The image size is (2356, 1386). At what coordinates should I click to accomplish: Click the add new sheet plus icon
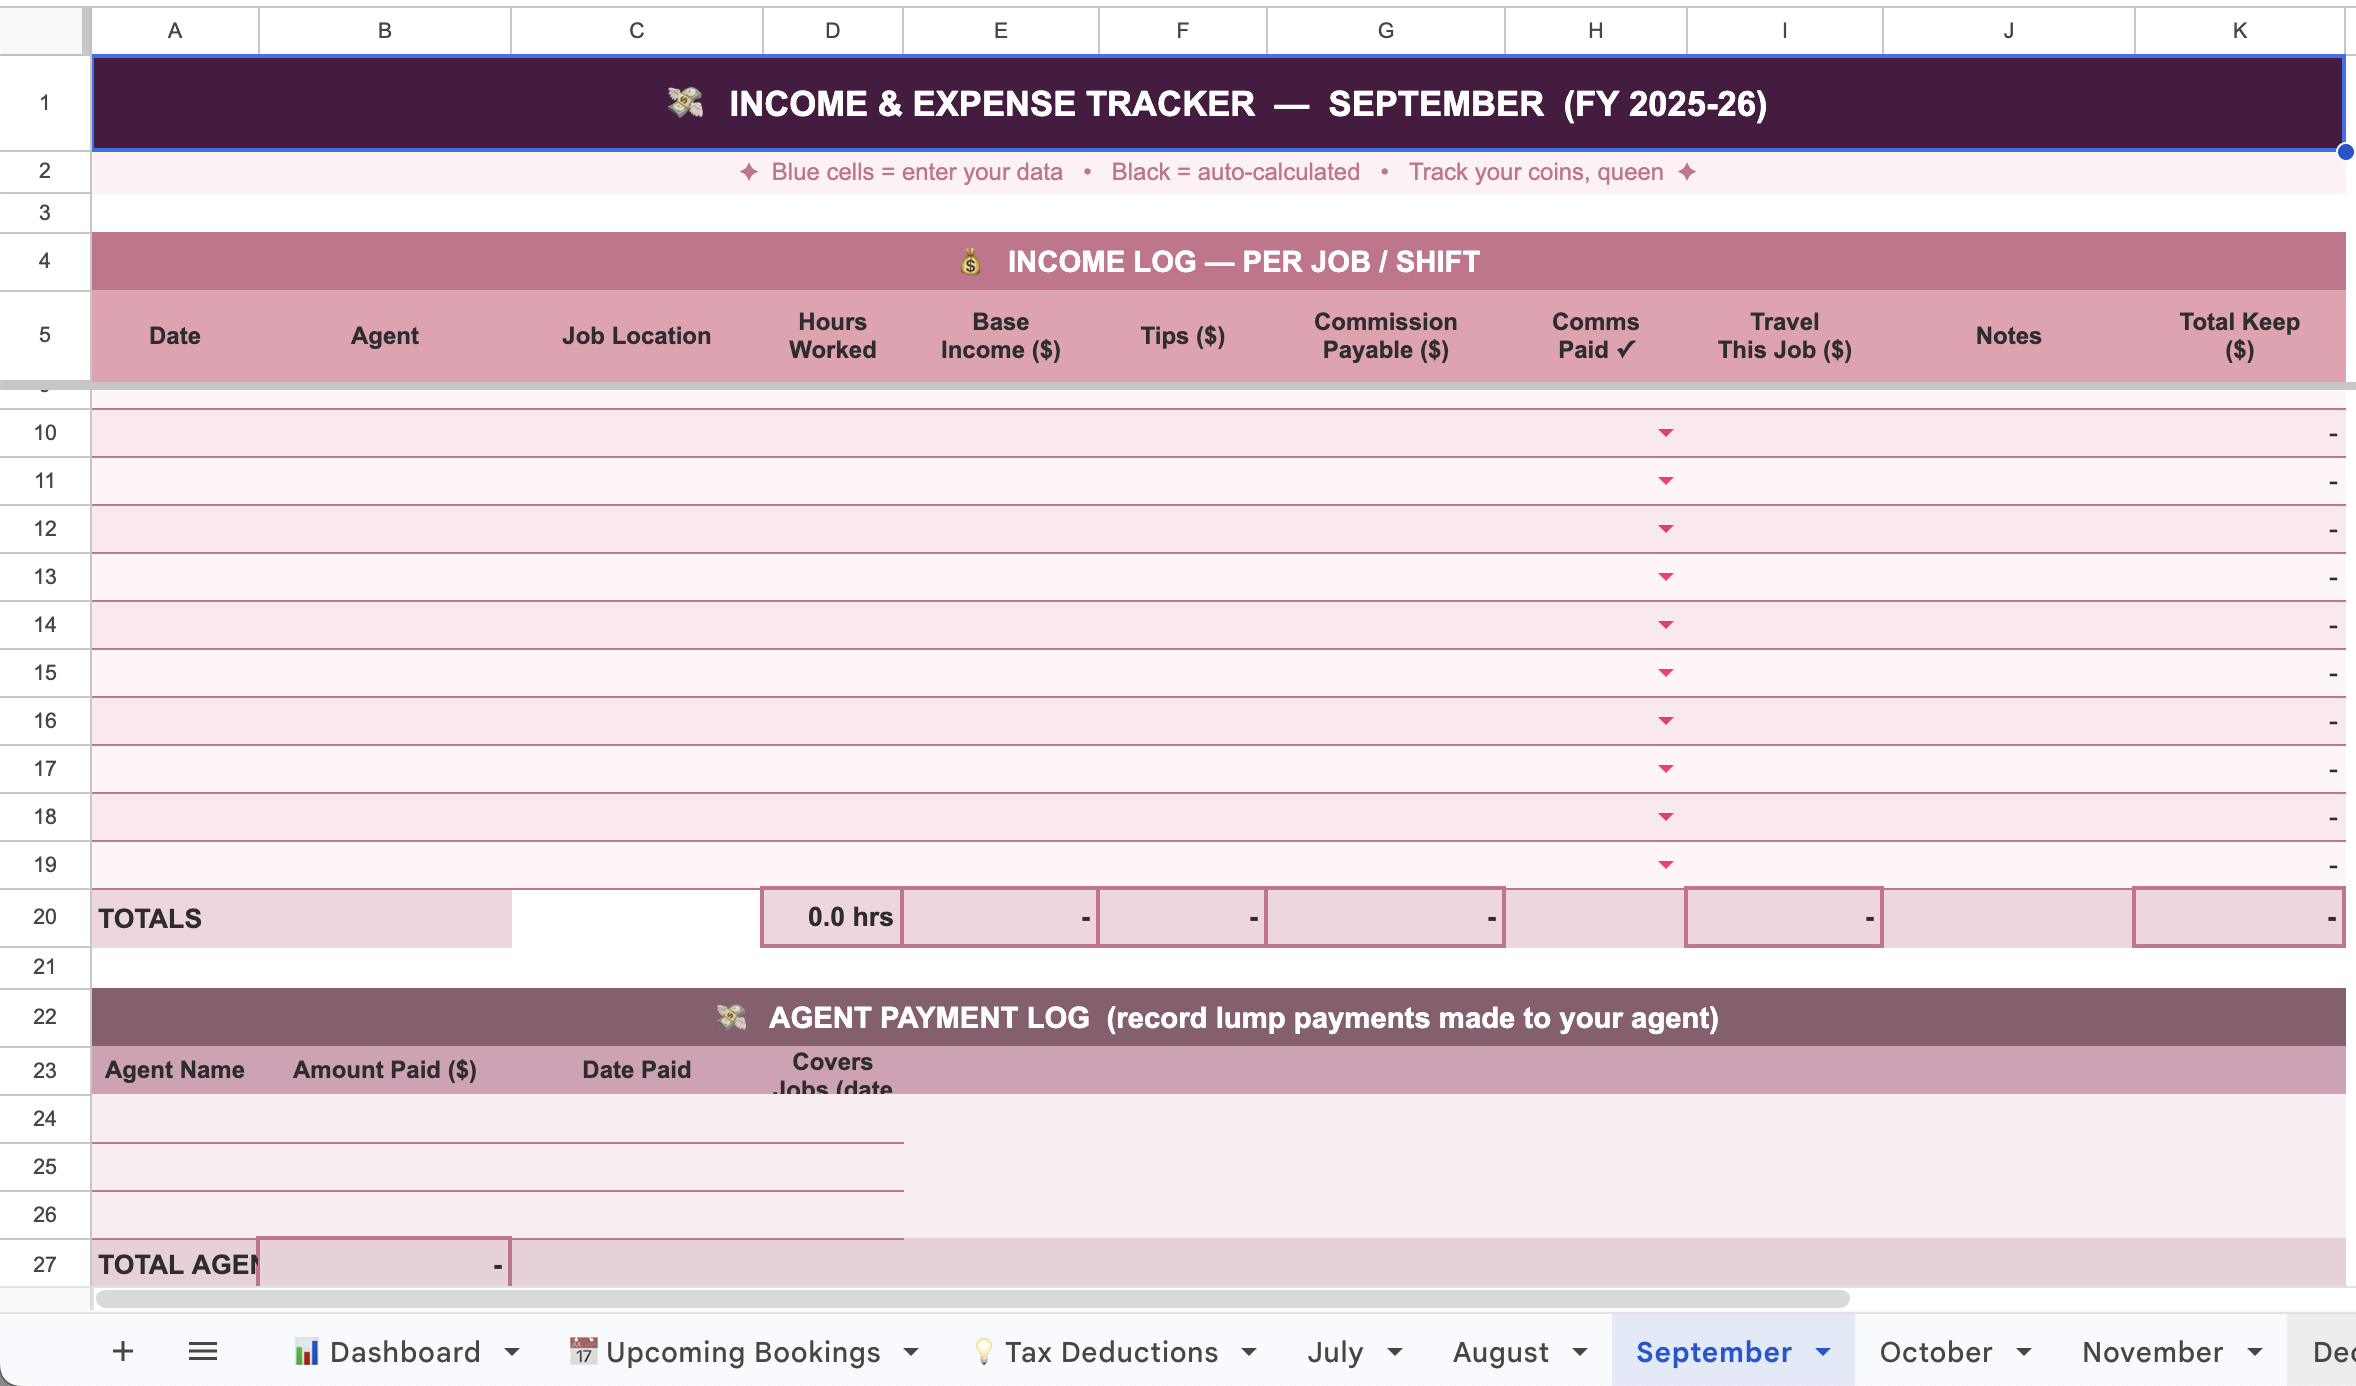click(123, 1352)
